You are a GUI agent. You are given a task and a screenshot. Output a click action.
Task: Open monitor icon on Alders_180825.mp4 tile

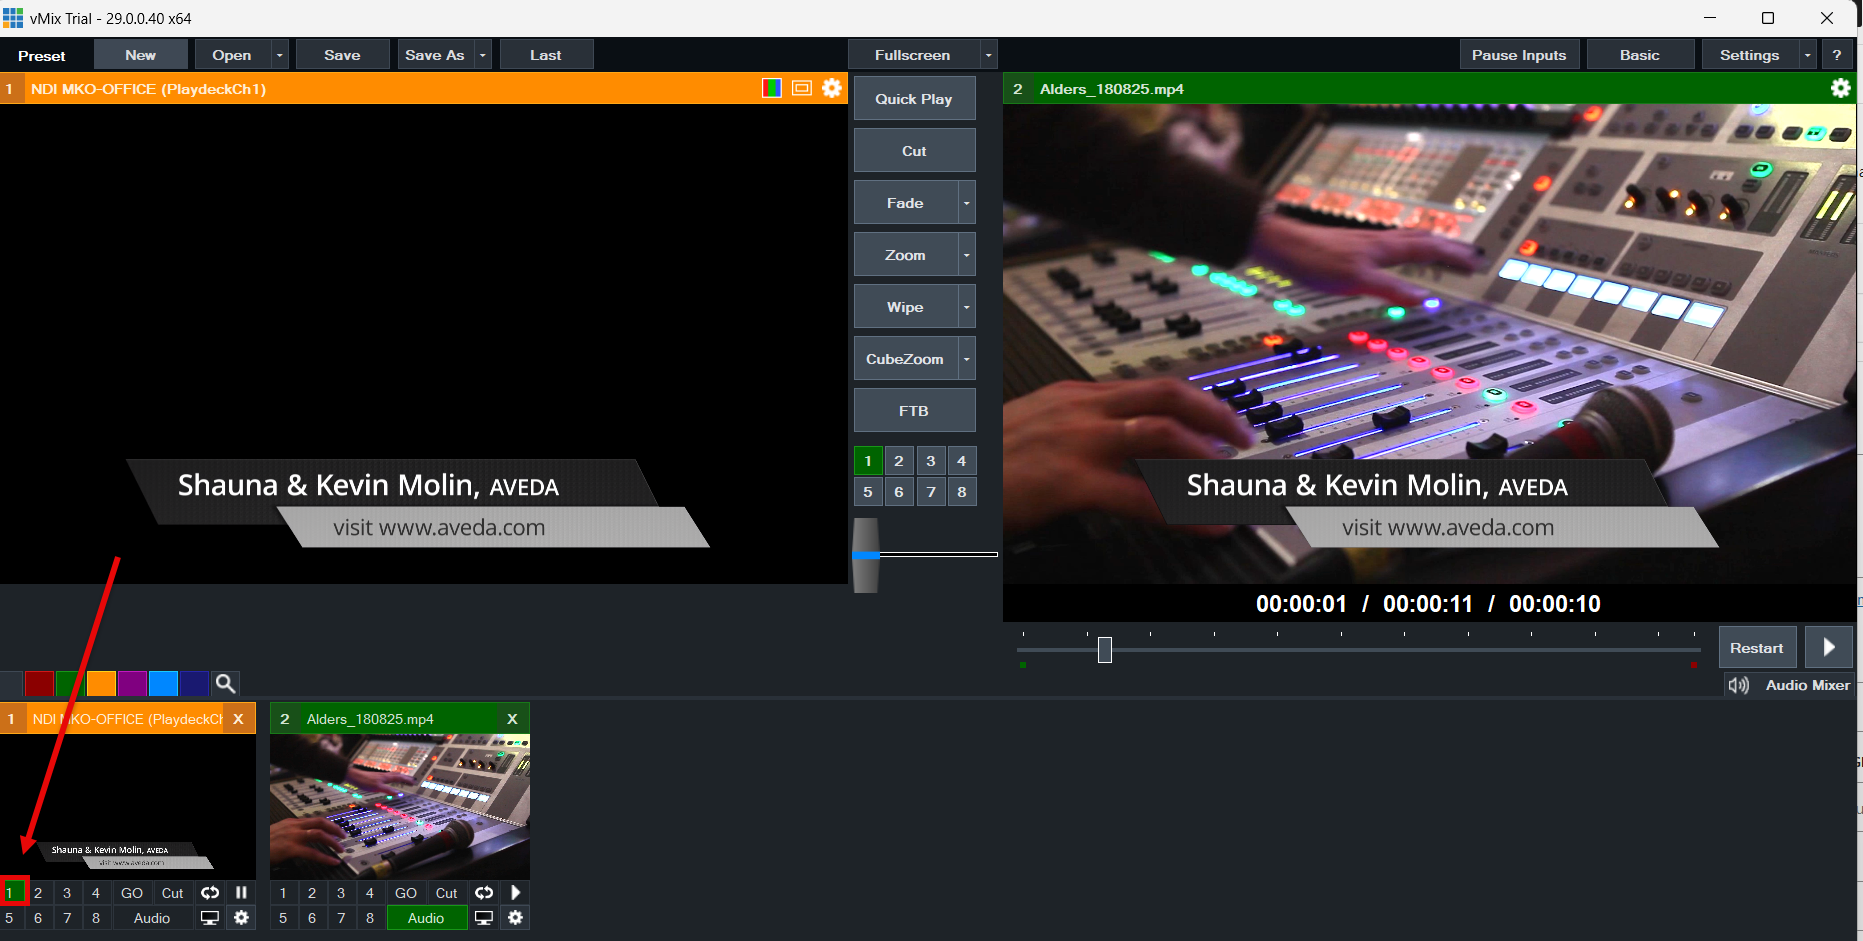point(484,918)
